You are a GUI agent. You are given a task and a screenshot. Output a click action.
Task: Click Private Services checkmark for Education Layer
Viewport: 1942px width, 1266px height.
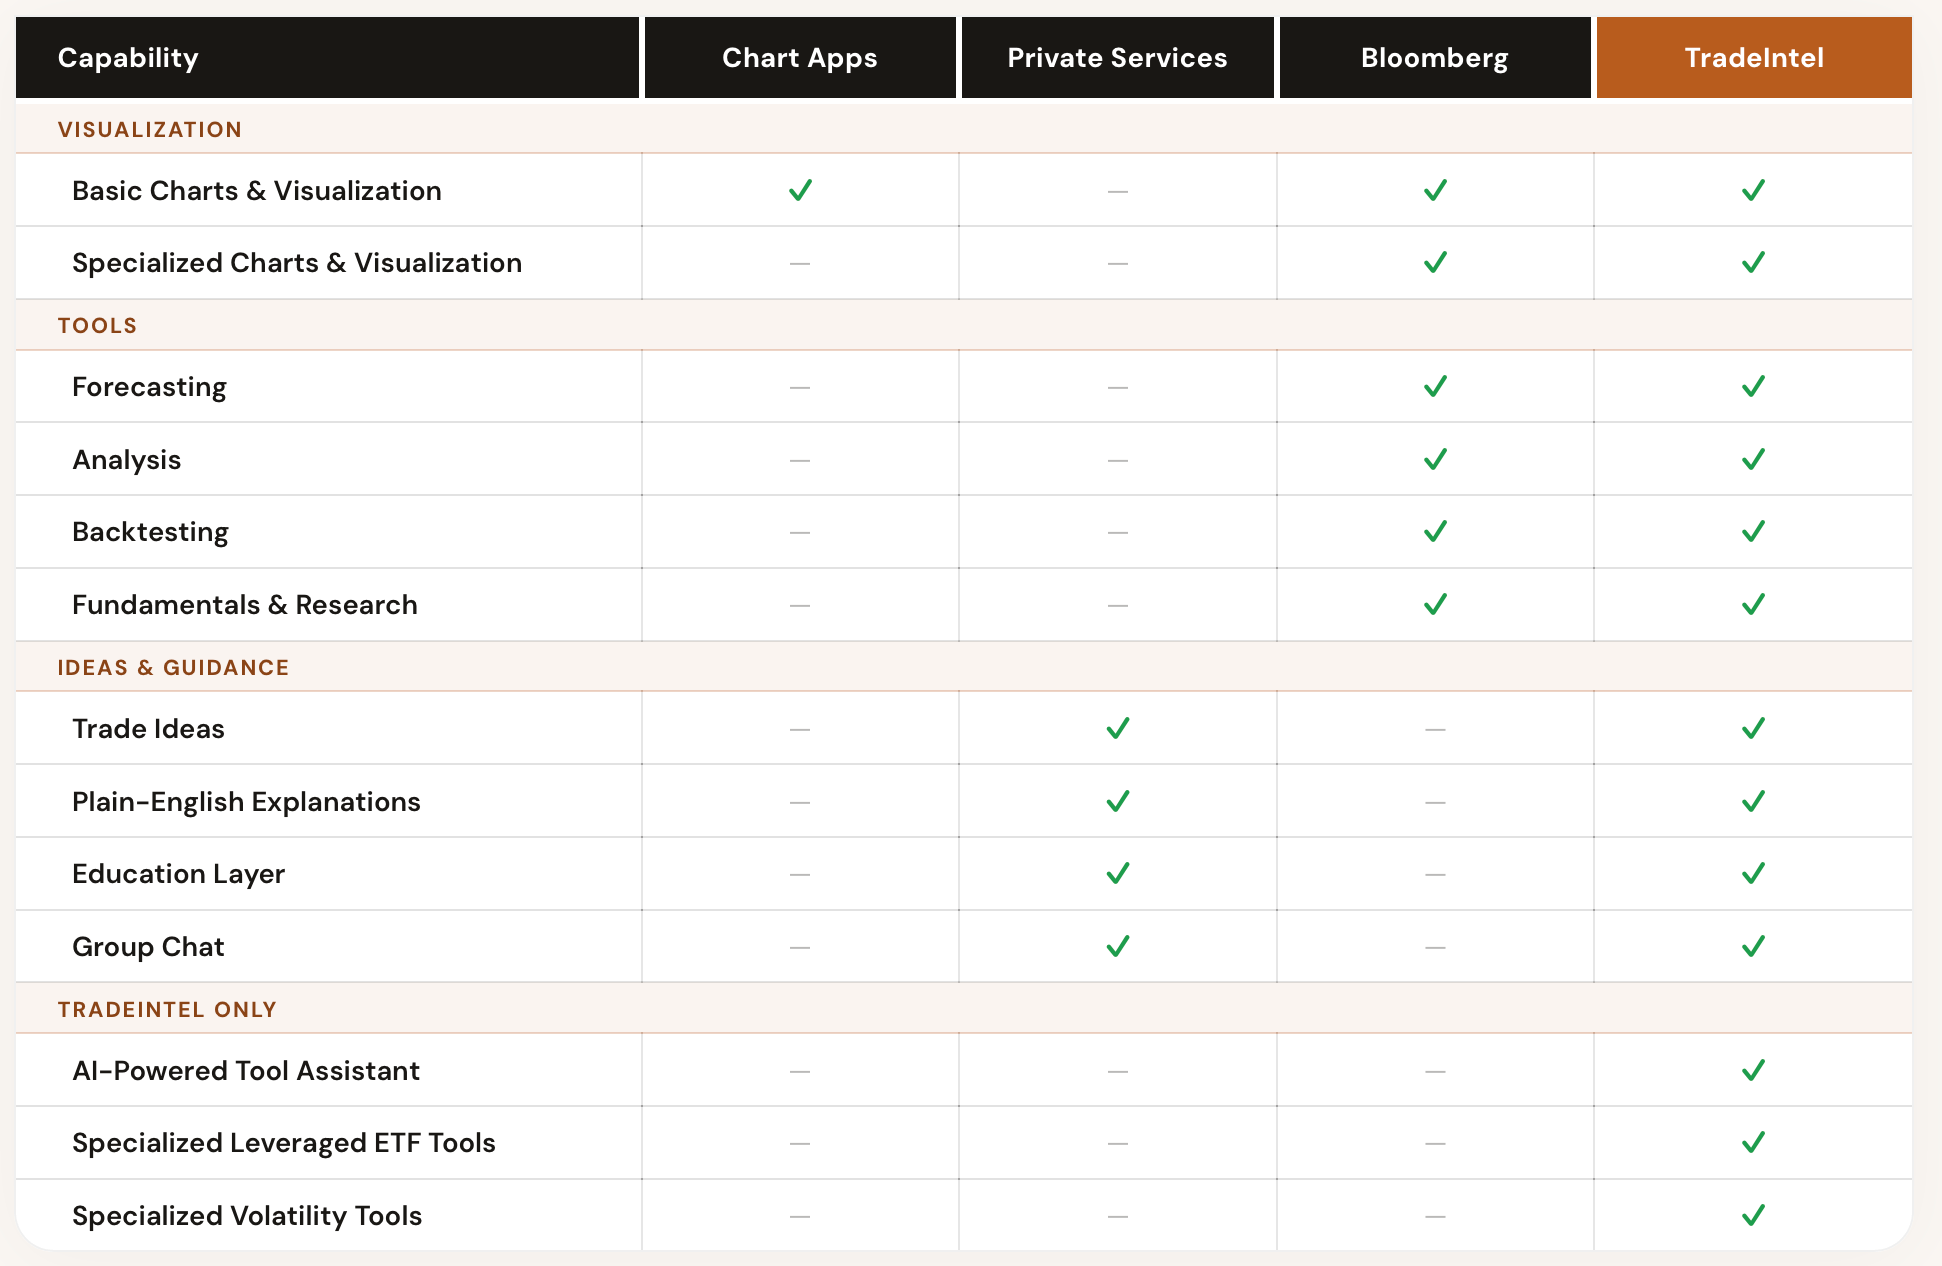1118,873
